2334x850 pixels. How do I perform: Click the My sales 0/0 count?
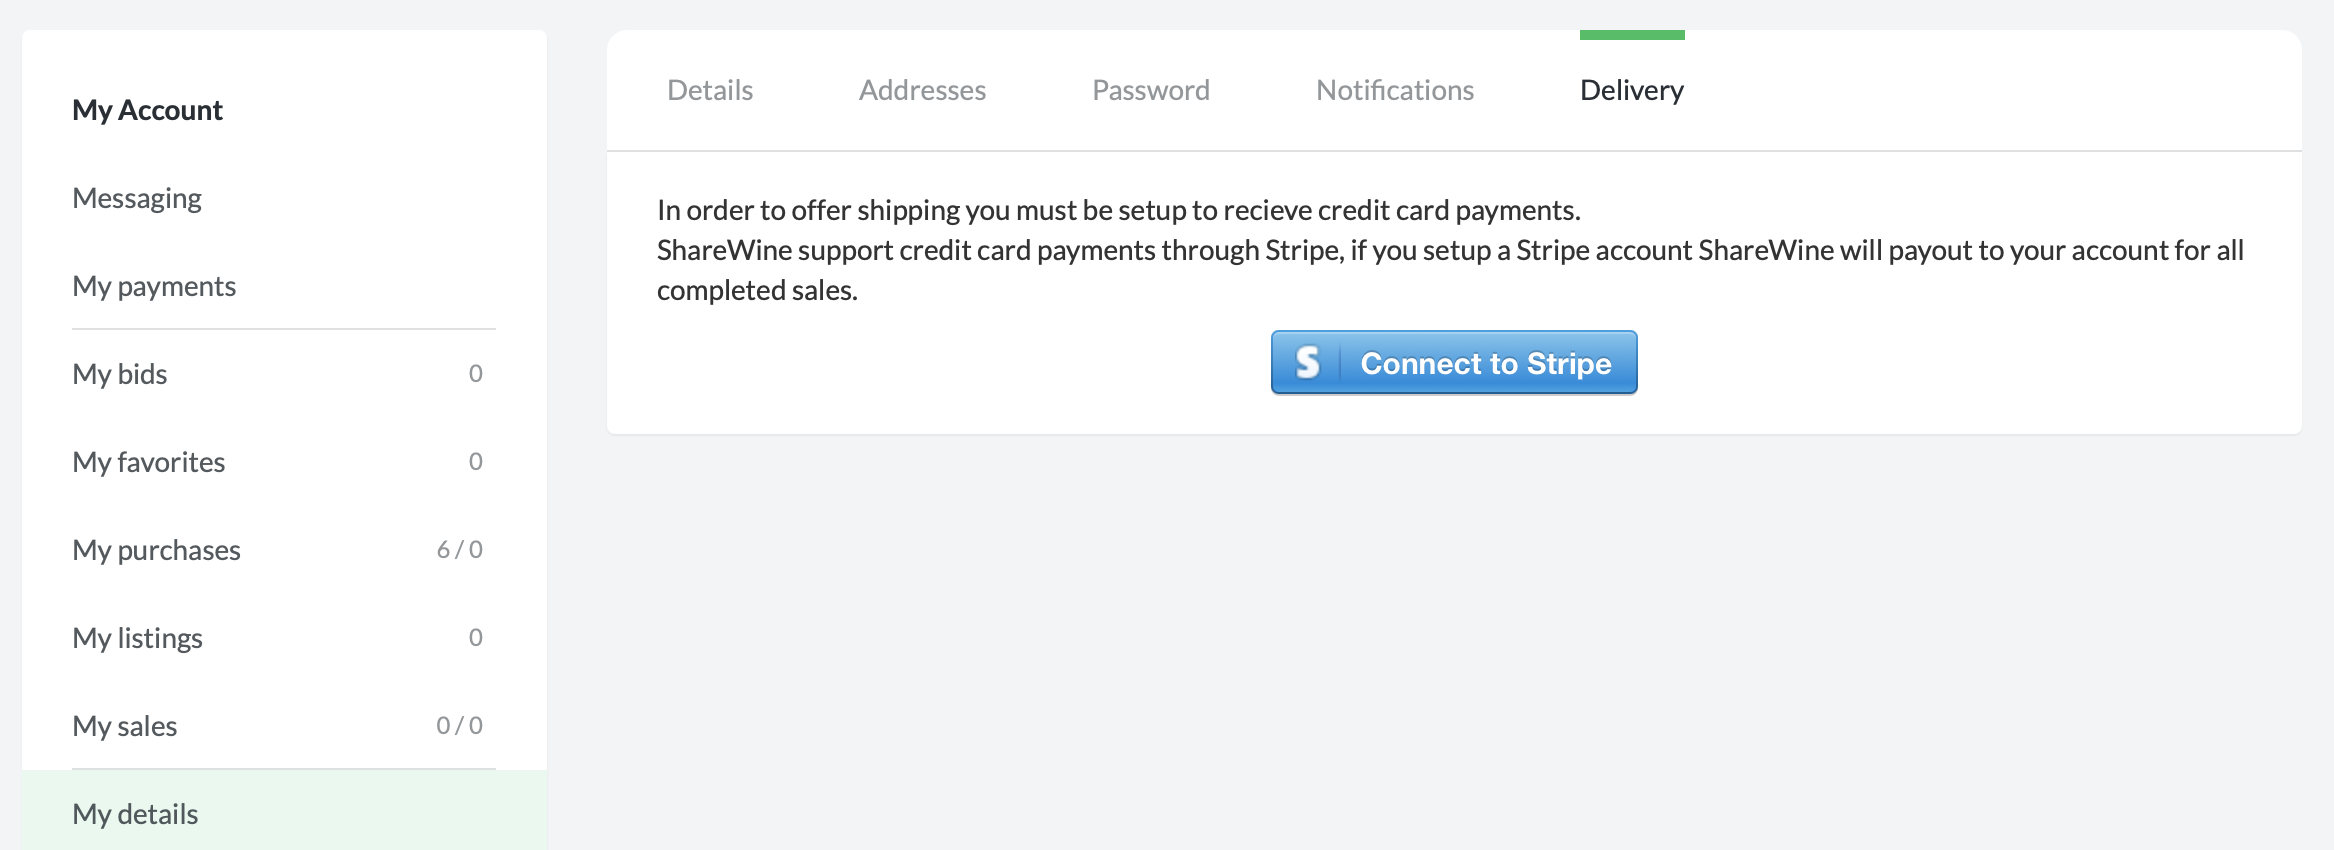(x=460, y=726)
